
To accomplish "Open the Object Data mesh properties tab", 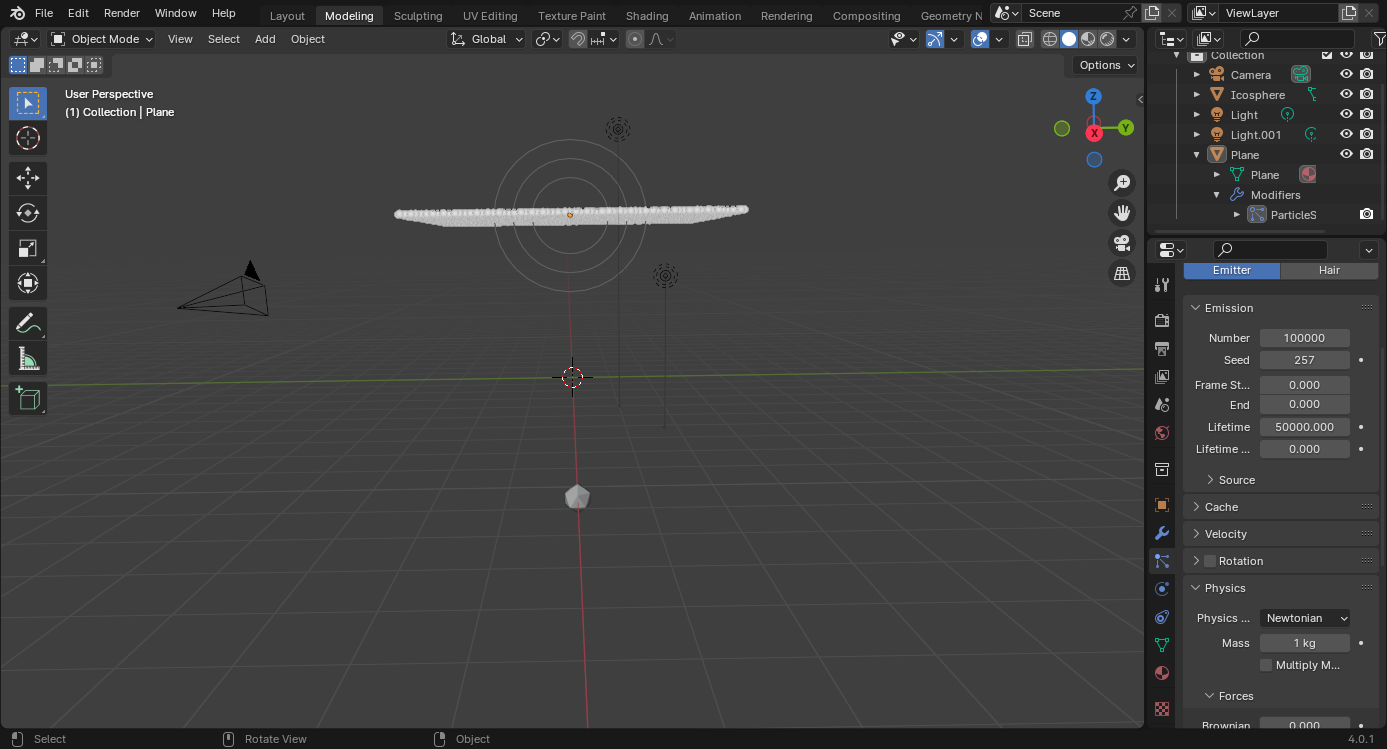I will (1162, 645).
